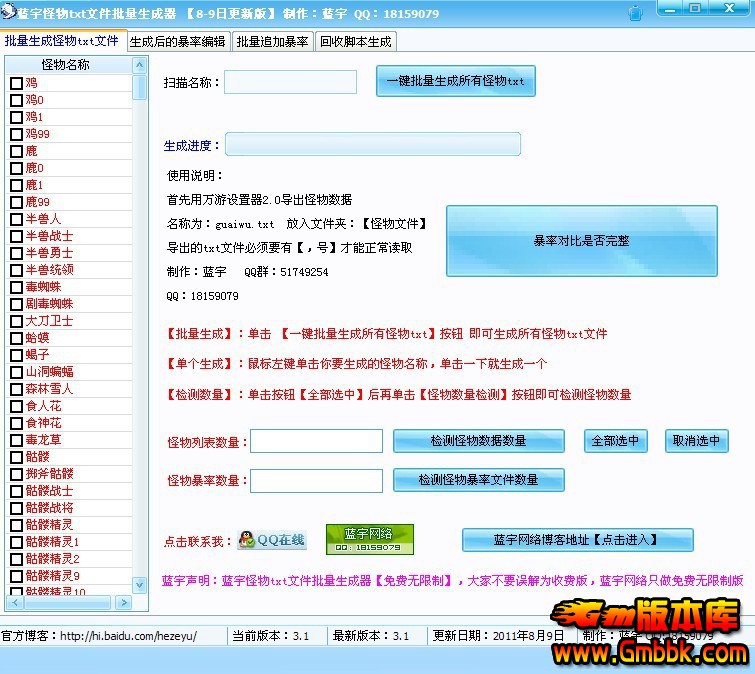This screenshot has height=674, width=755.
Task: Click the 怪物名称 column header
Action: click(x=66, y=65)
